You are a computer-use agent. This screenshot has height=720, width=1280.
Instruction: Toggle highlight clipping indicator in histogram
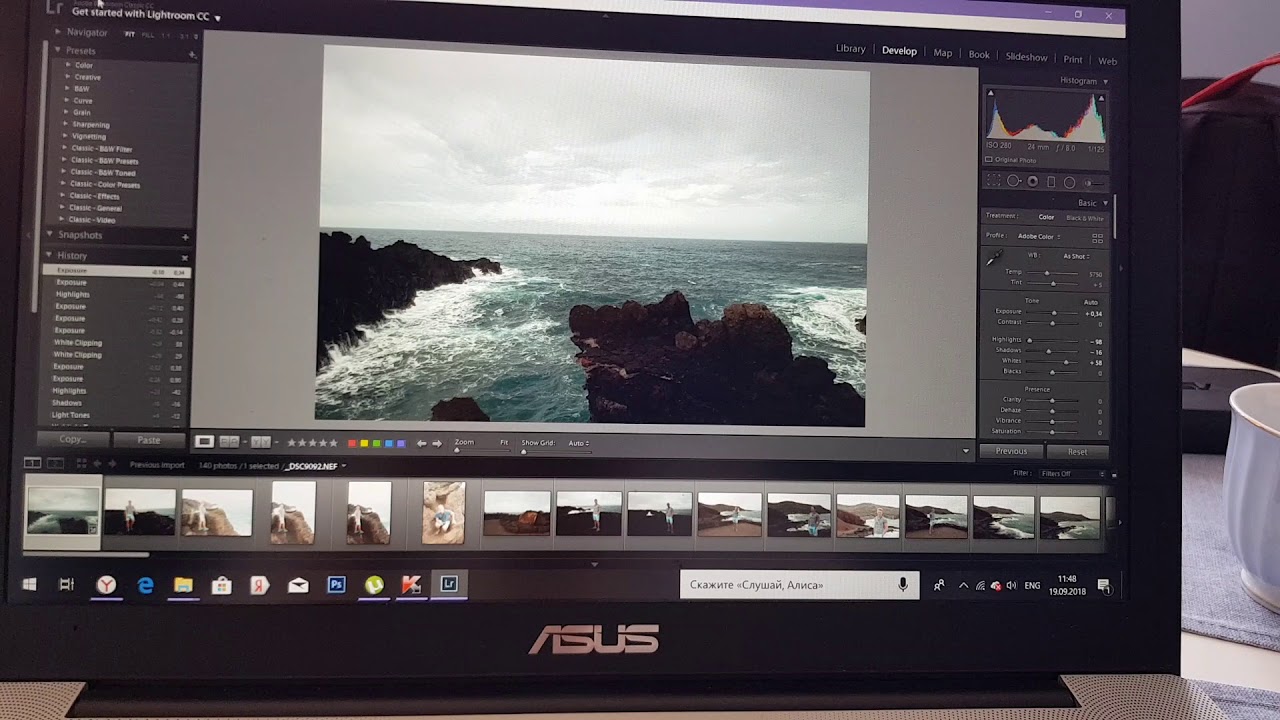(1101, 98)
